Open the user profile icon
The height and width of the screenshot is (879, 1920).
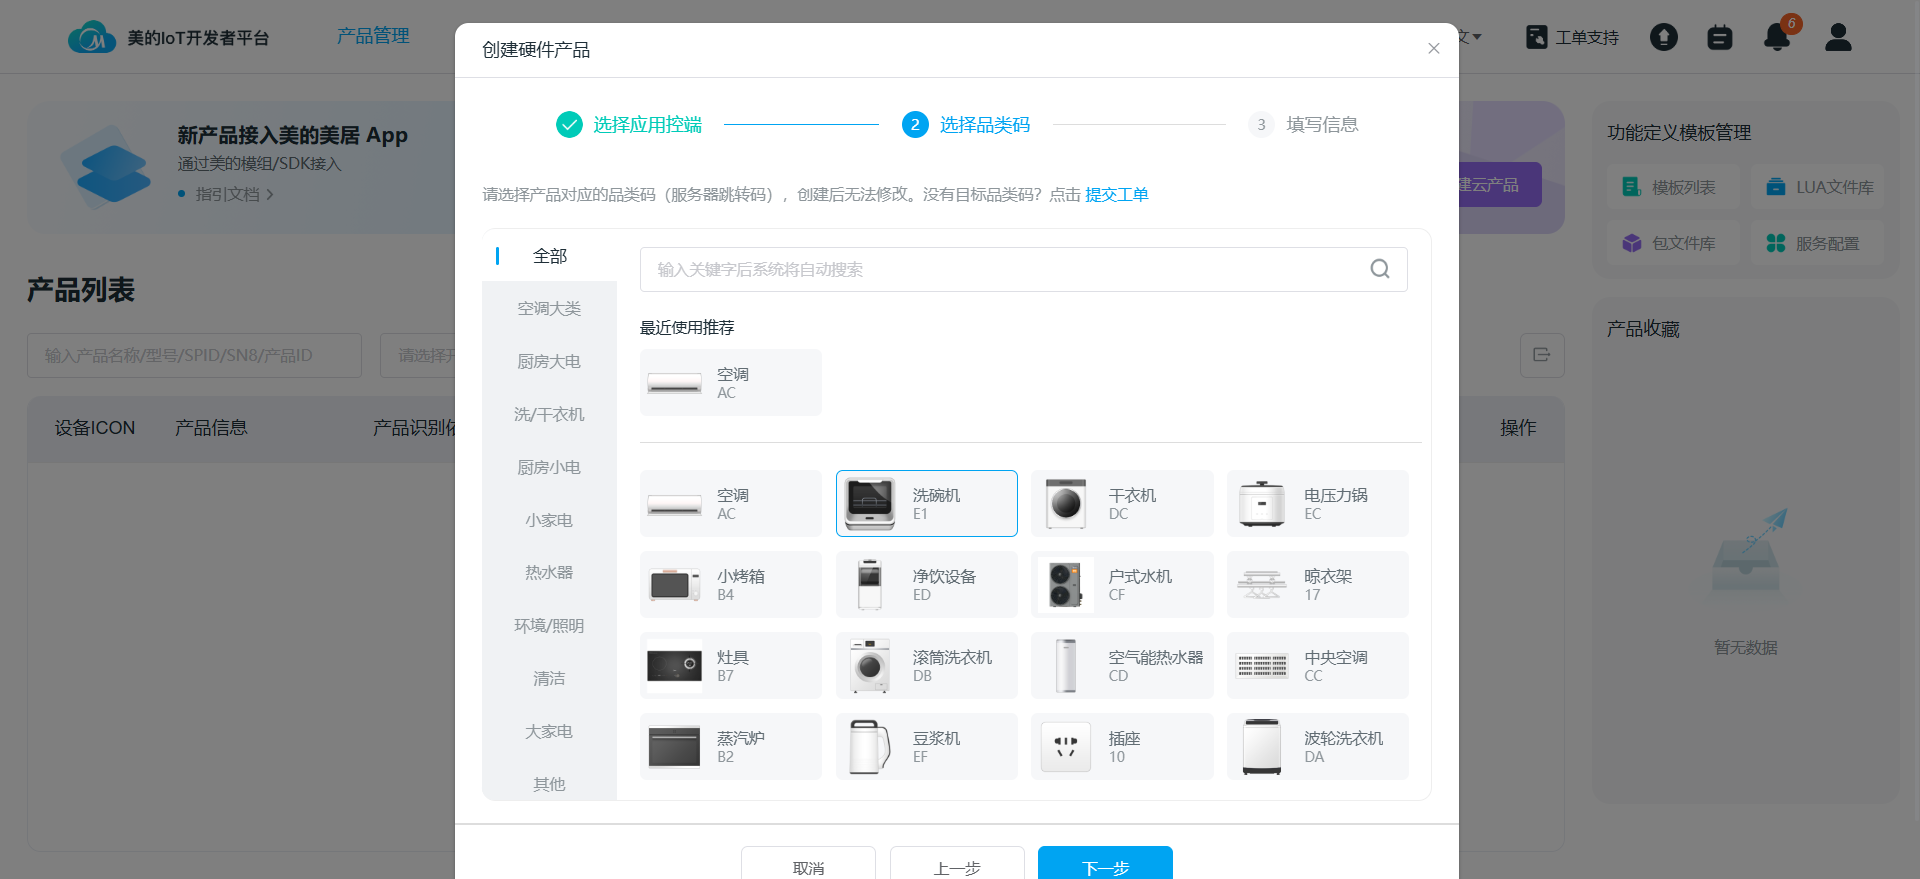click(x=1838, y=38)
